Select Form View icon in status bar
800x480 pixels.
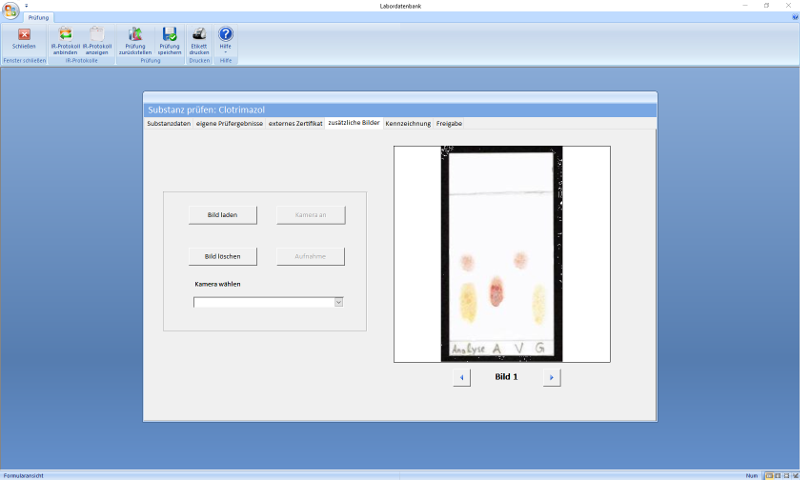tap(770, 475)
